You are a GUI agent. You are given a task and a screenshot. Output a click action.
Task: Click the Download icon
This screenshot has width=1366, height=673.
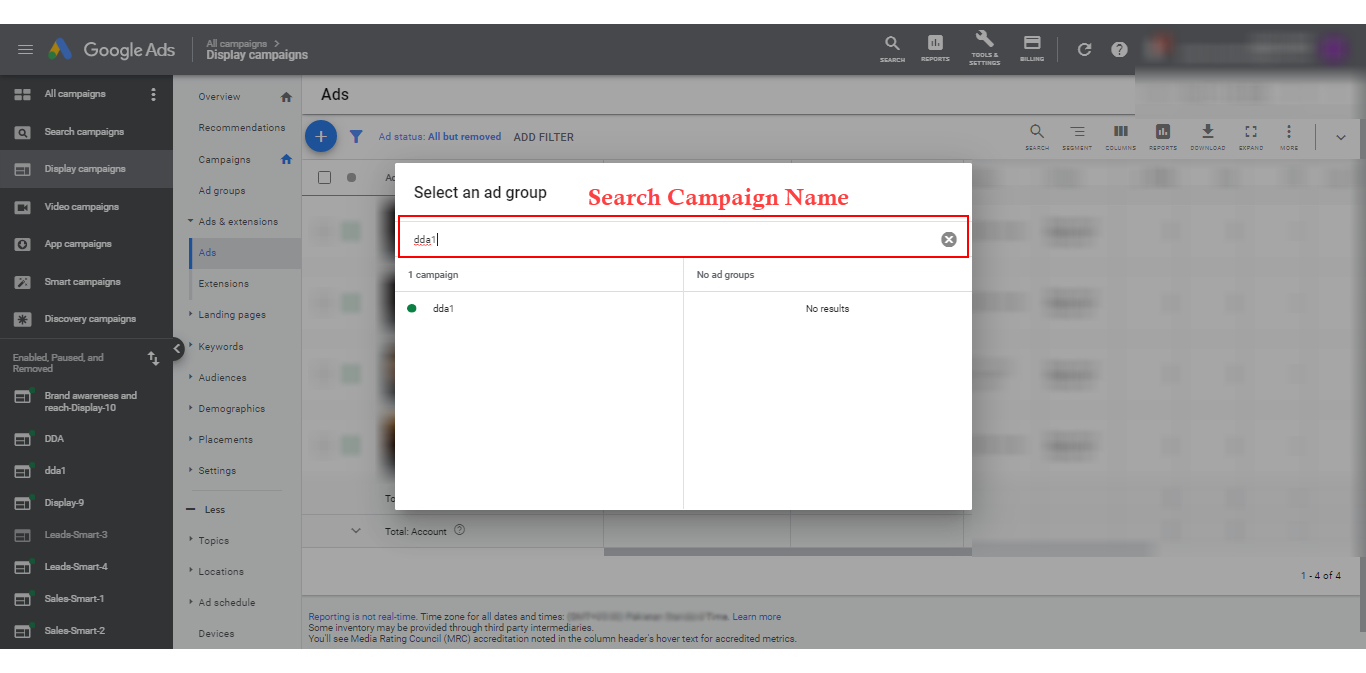click(1207, 137)
